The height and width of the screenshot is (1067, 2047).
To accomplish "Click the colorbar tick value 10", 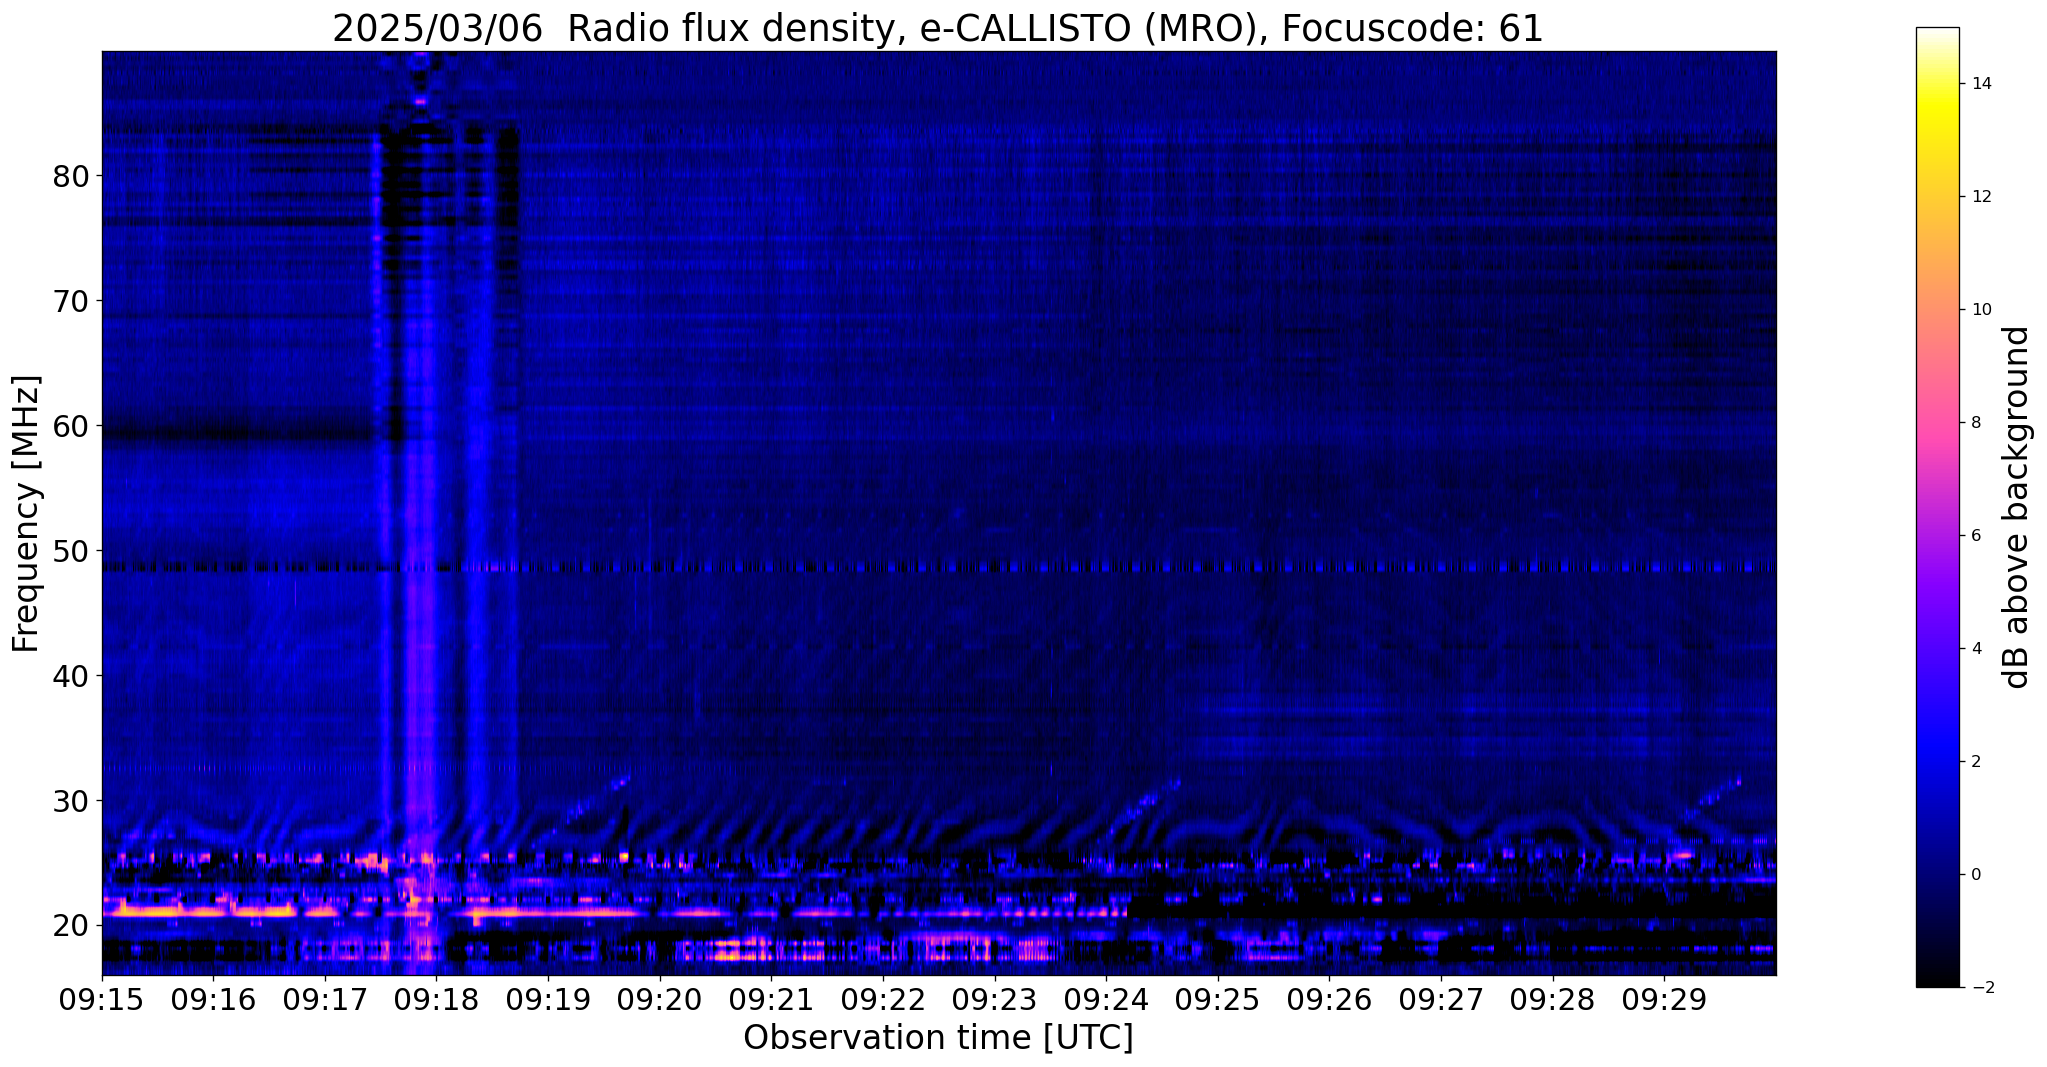I will 1981,310.
